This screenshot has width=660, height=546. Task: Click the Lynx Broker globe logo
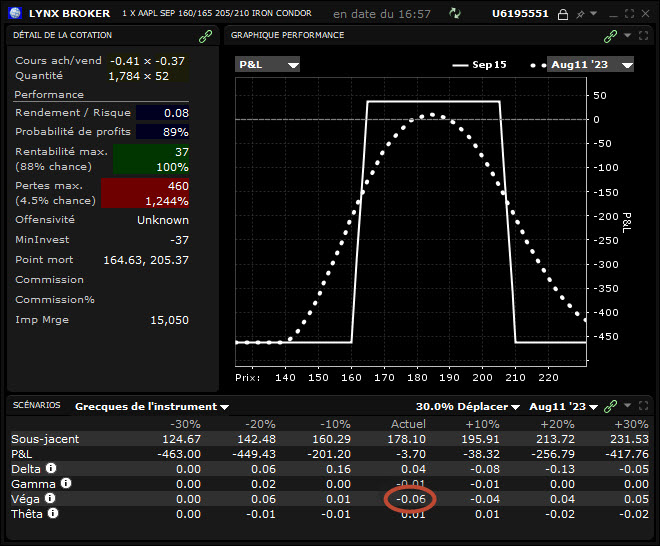pos(15,13)
